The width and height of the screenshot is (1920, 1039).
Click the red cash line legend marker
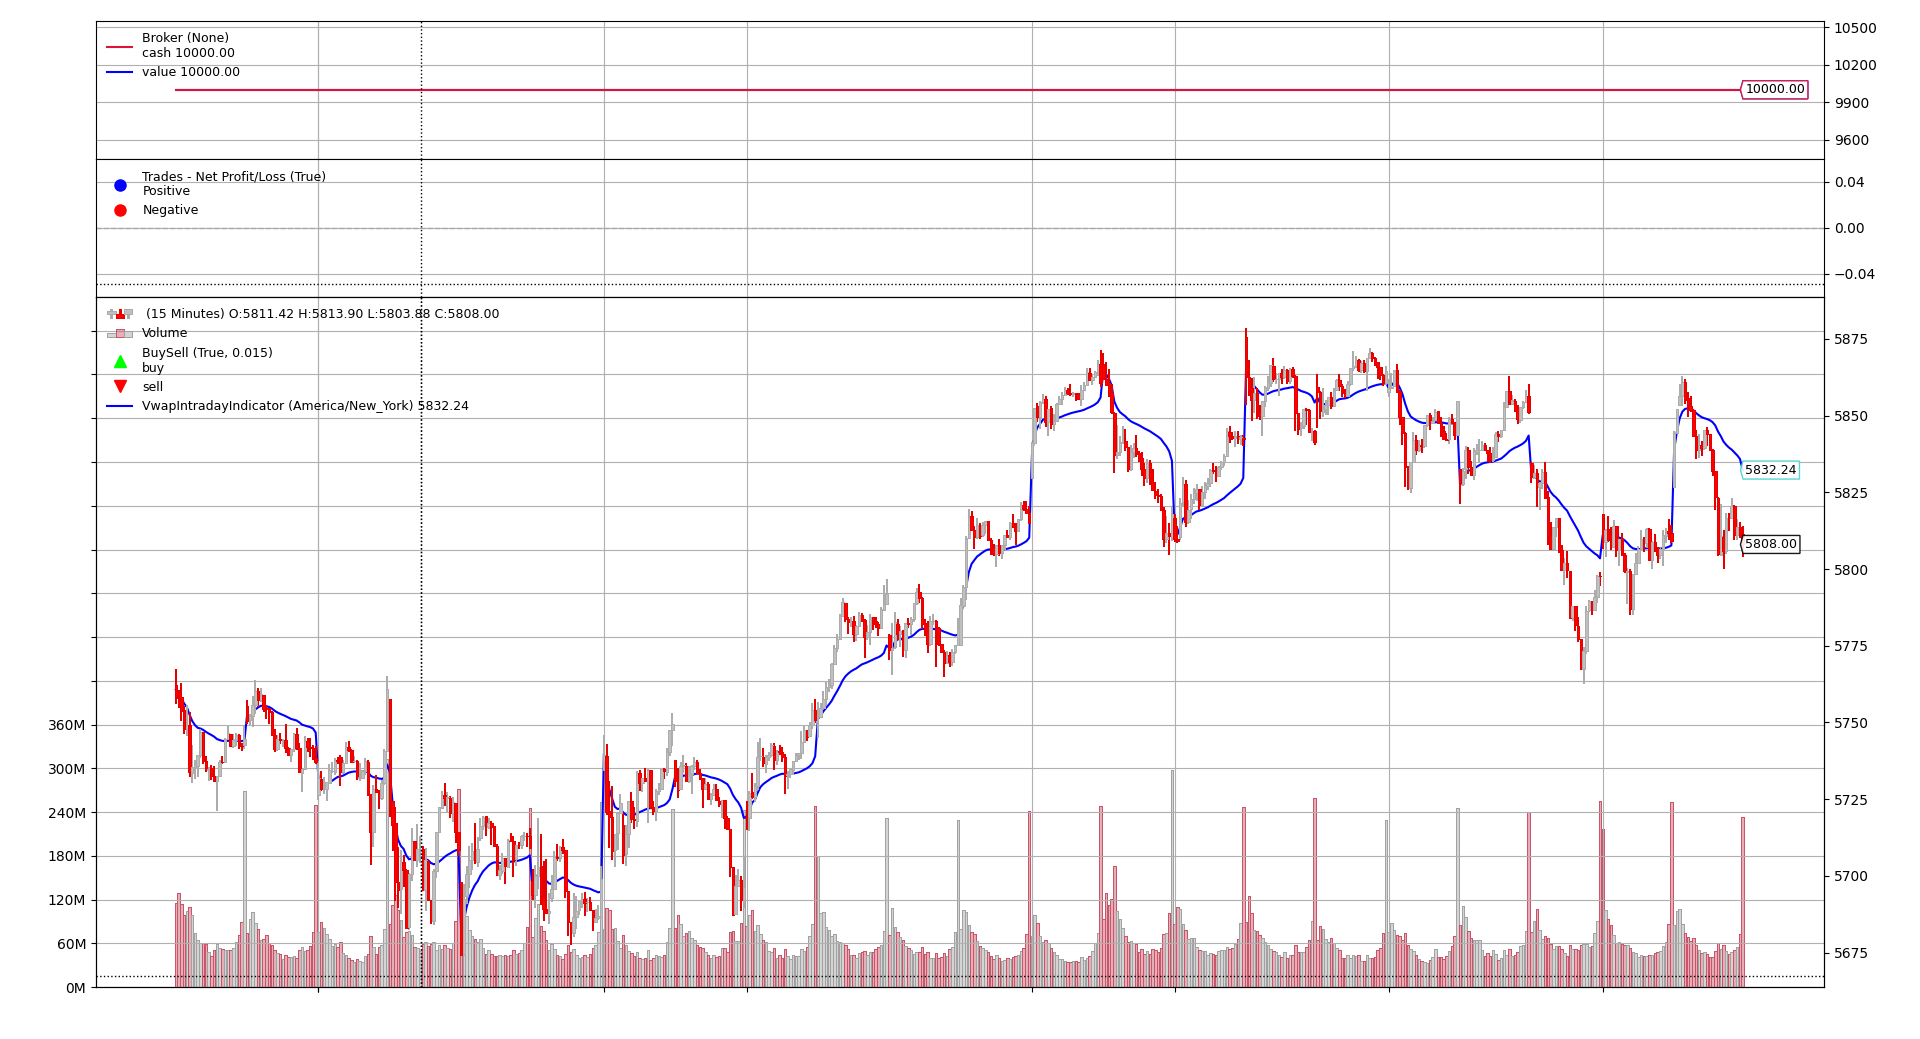119,46
